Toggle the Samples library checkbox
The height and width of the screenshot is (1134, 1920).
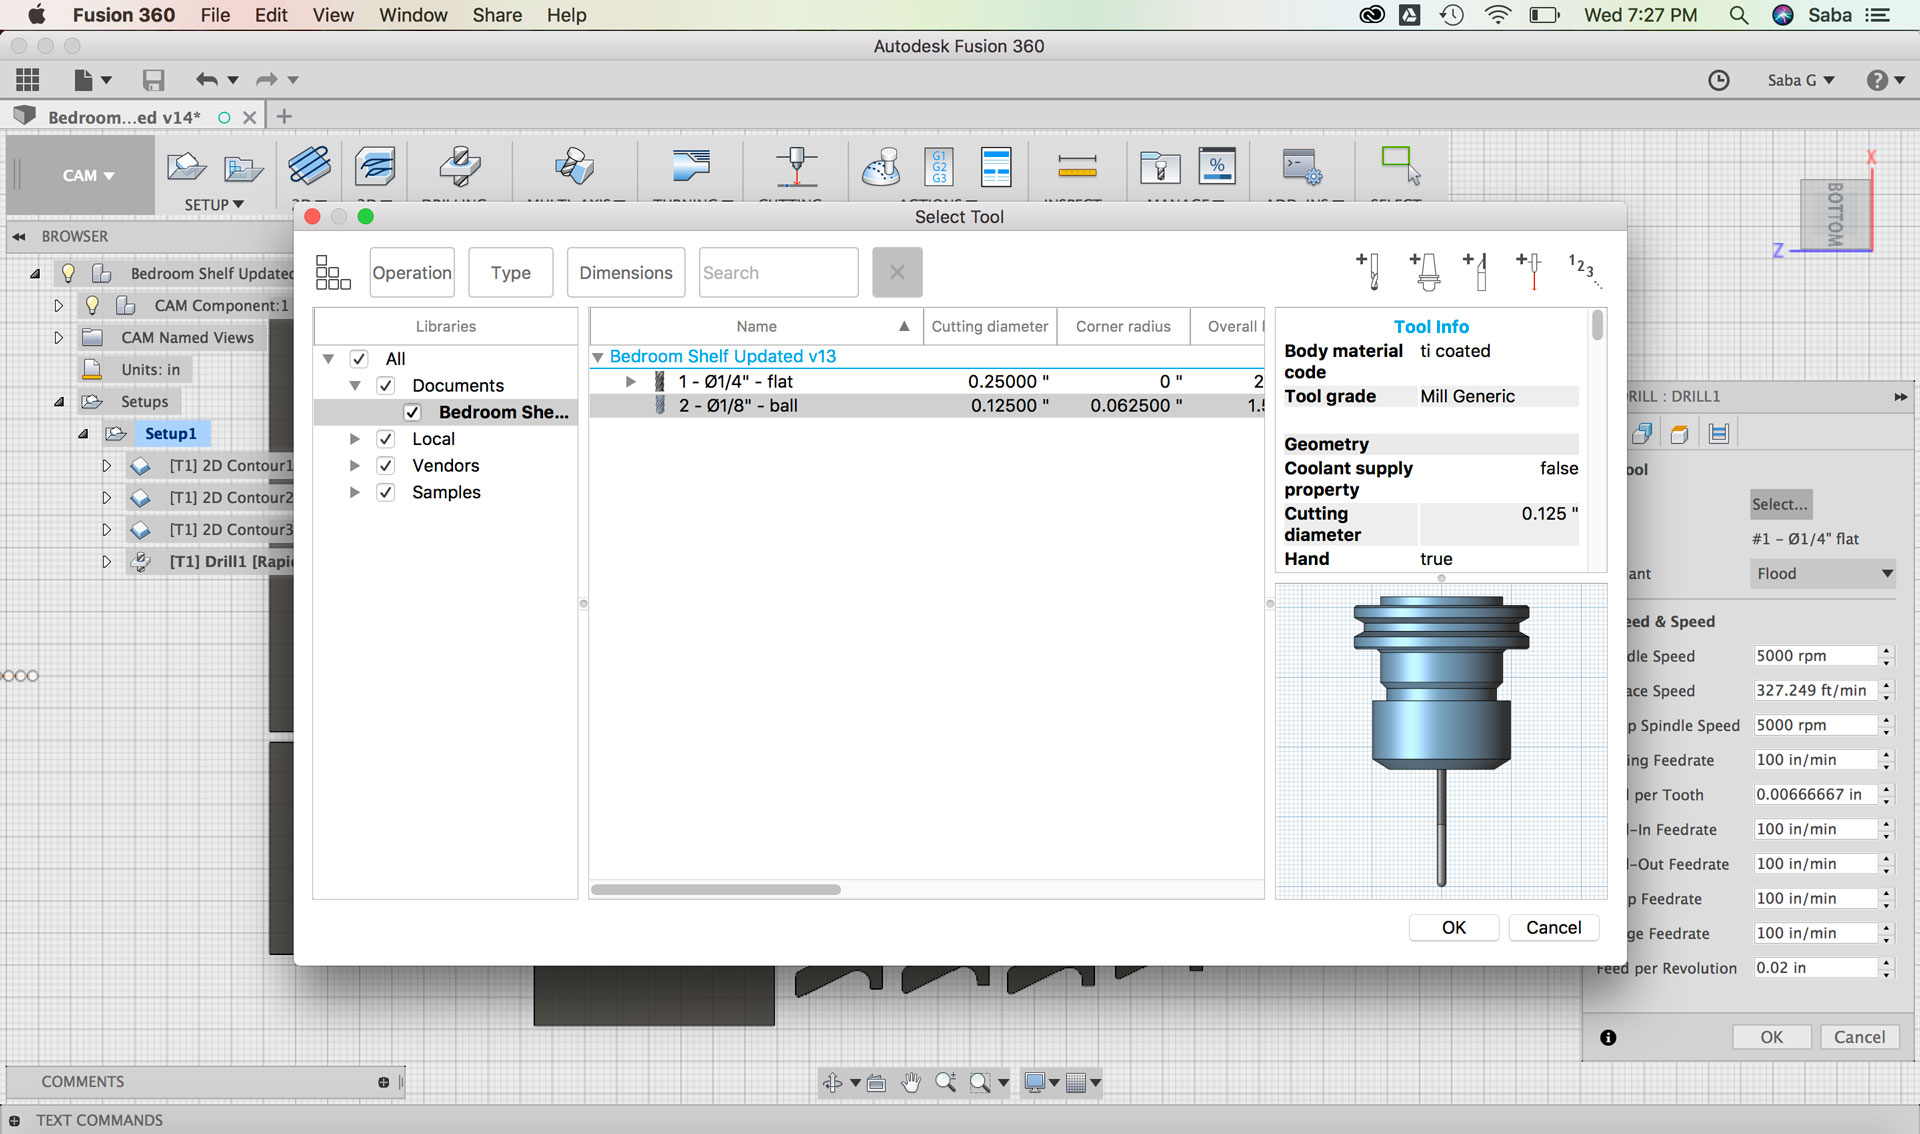coord(386,493)
